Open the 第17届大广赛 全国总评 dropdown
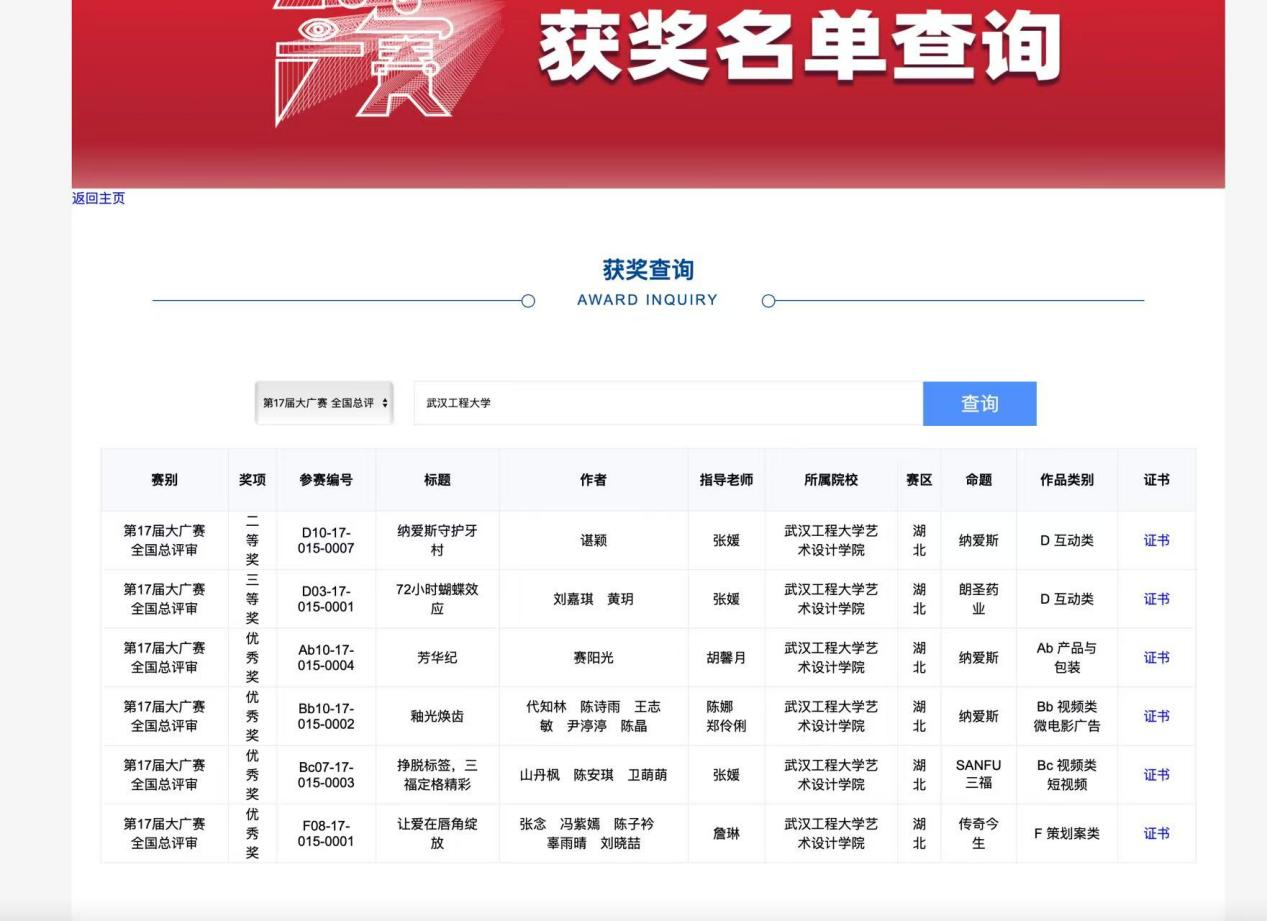This screenshot has width=1267, height=921. pyautogui.click(x=324, y=403)
